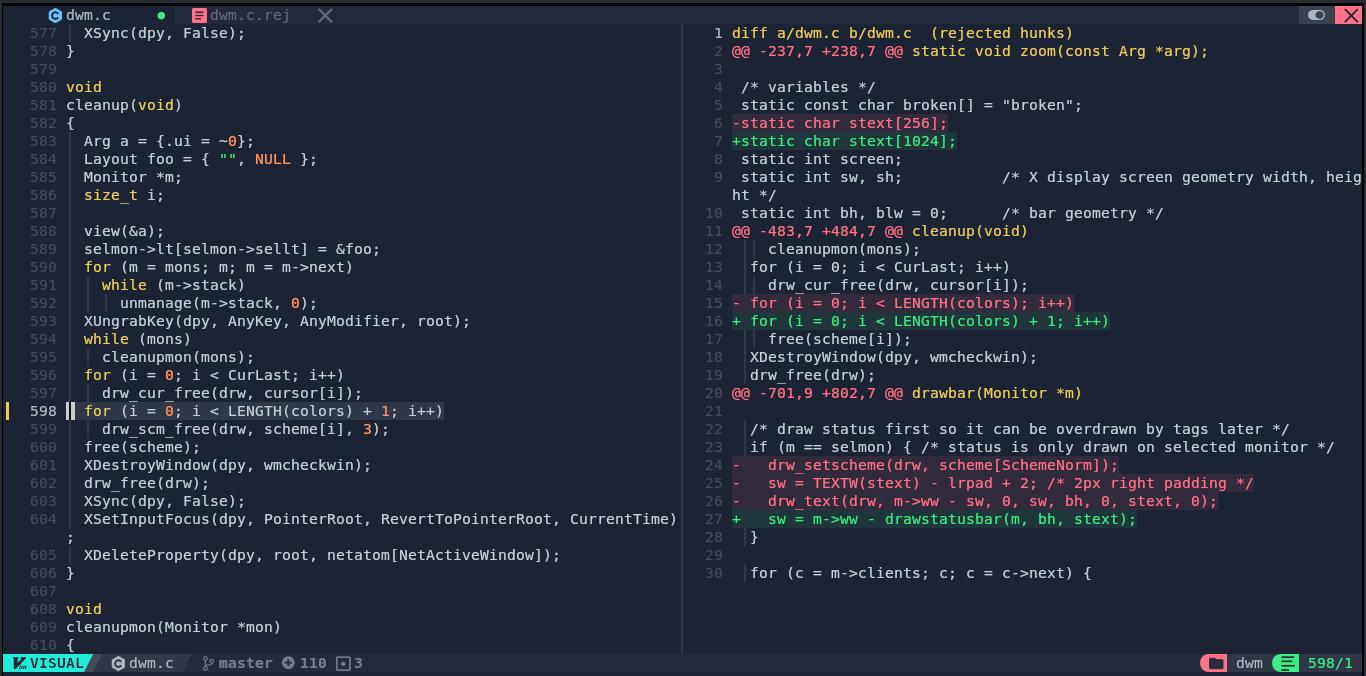Viewport: 1366px width, 676px height.
Task: Click 'for (c = m->clients; ...' on diff line 30
Action: point(920,573)
